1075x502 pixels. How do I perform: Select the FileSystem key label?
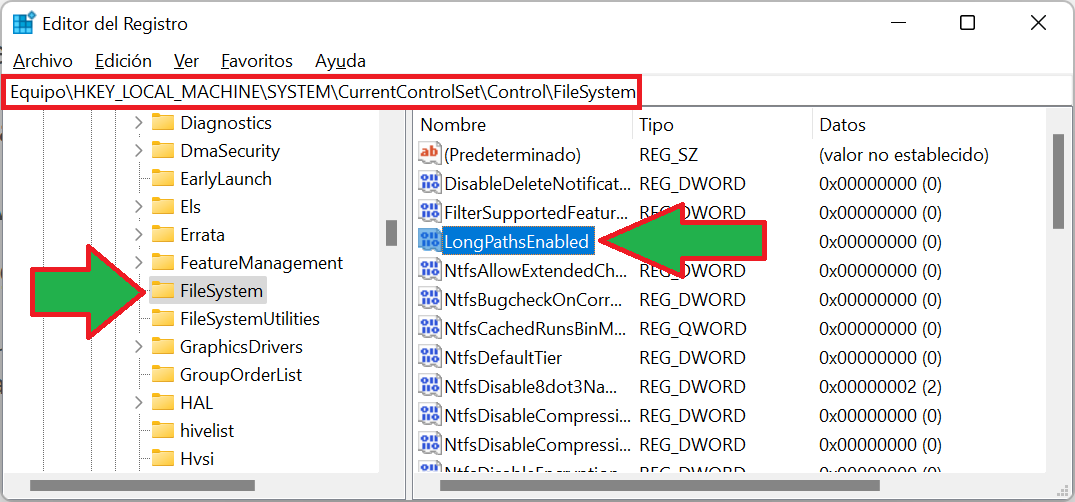pyautogui.click(x=221, y=291)
